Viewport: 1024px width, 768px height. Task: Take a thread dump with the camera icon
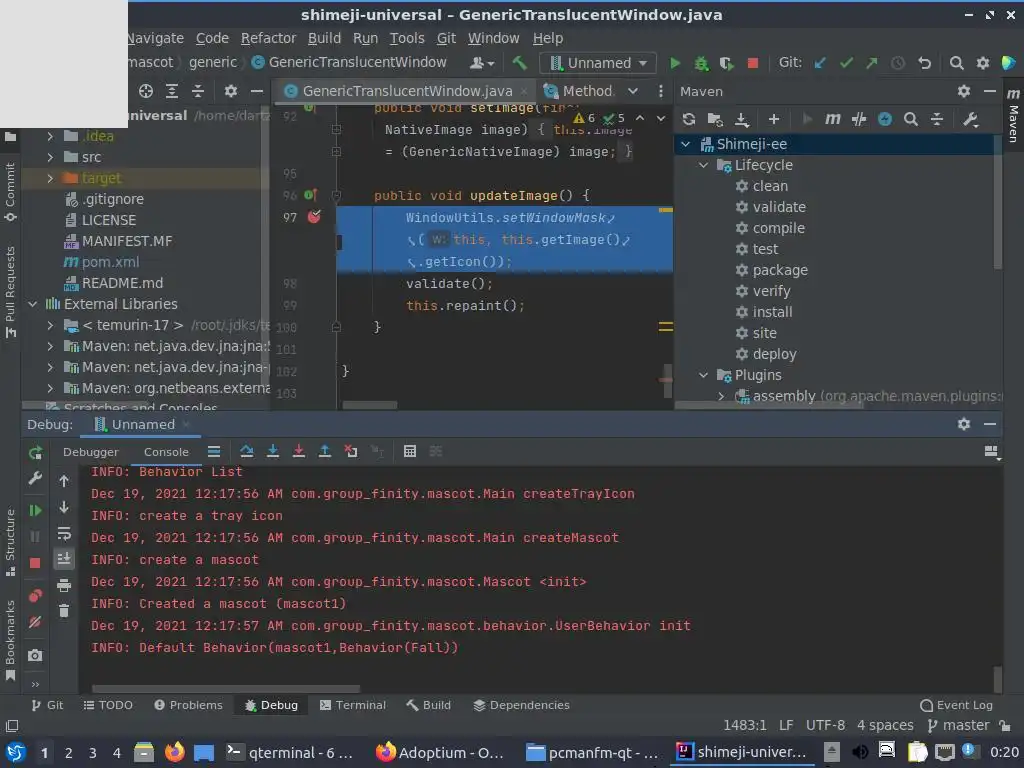point(35,655)
